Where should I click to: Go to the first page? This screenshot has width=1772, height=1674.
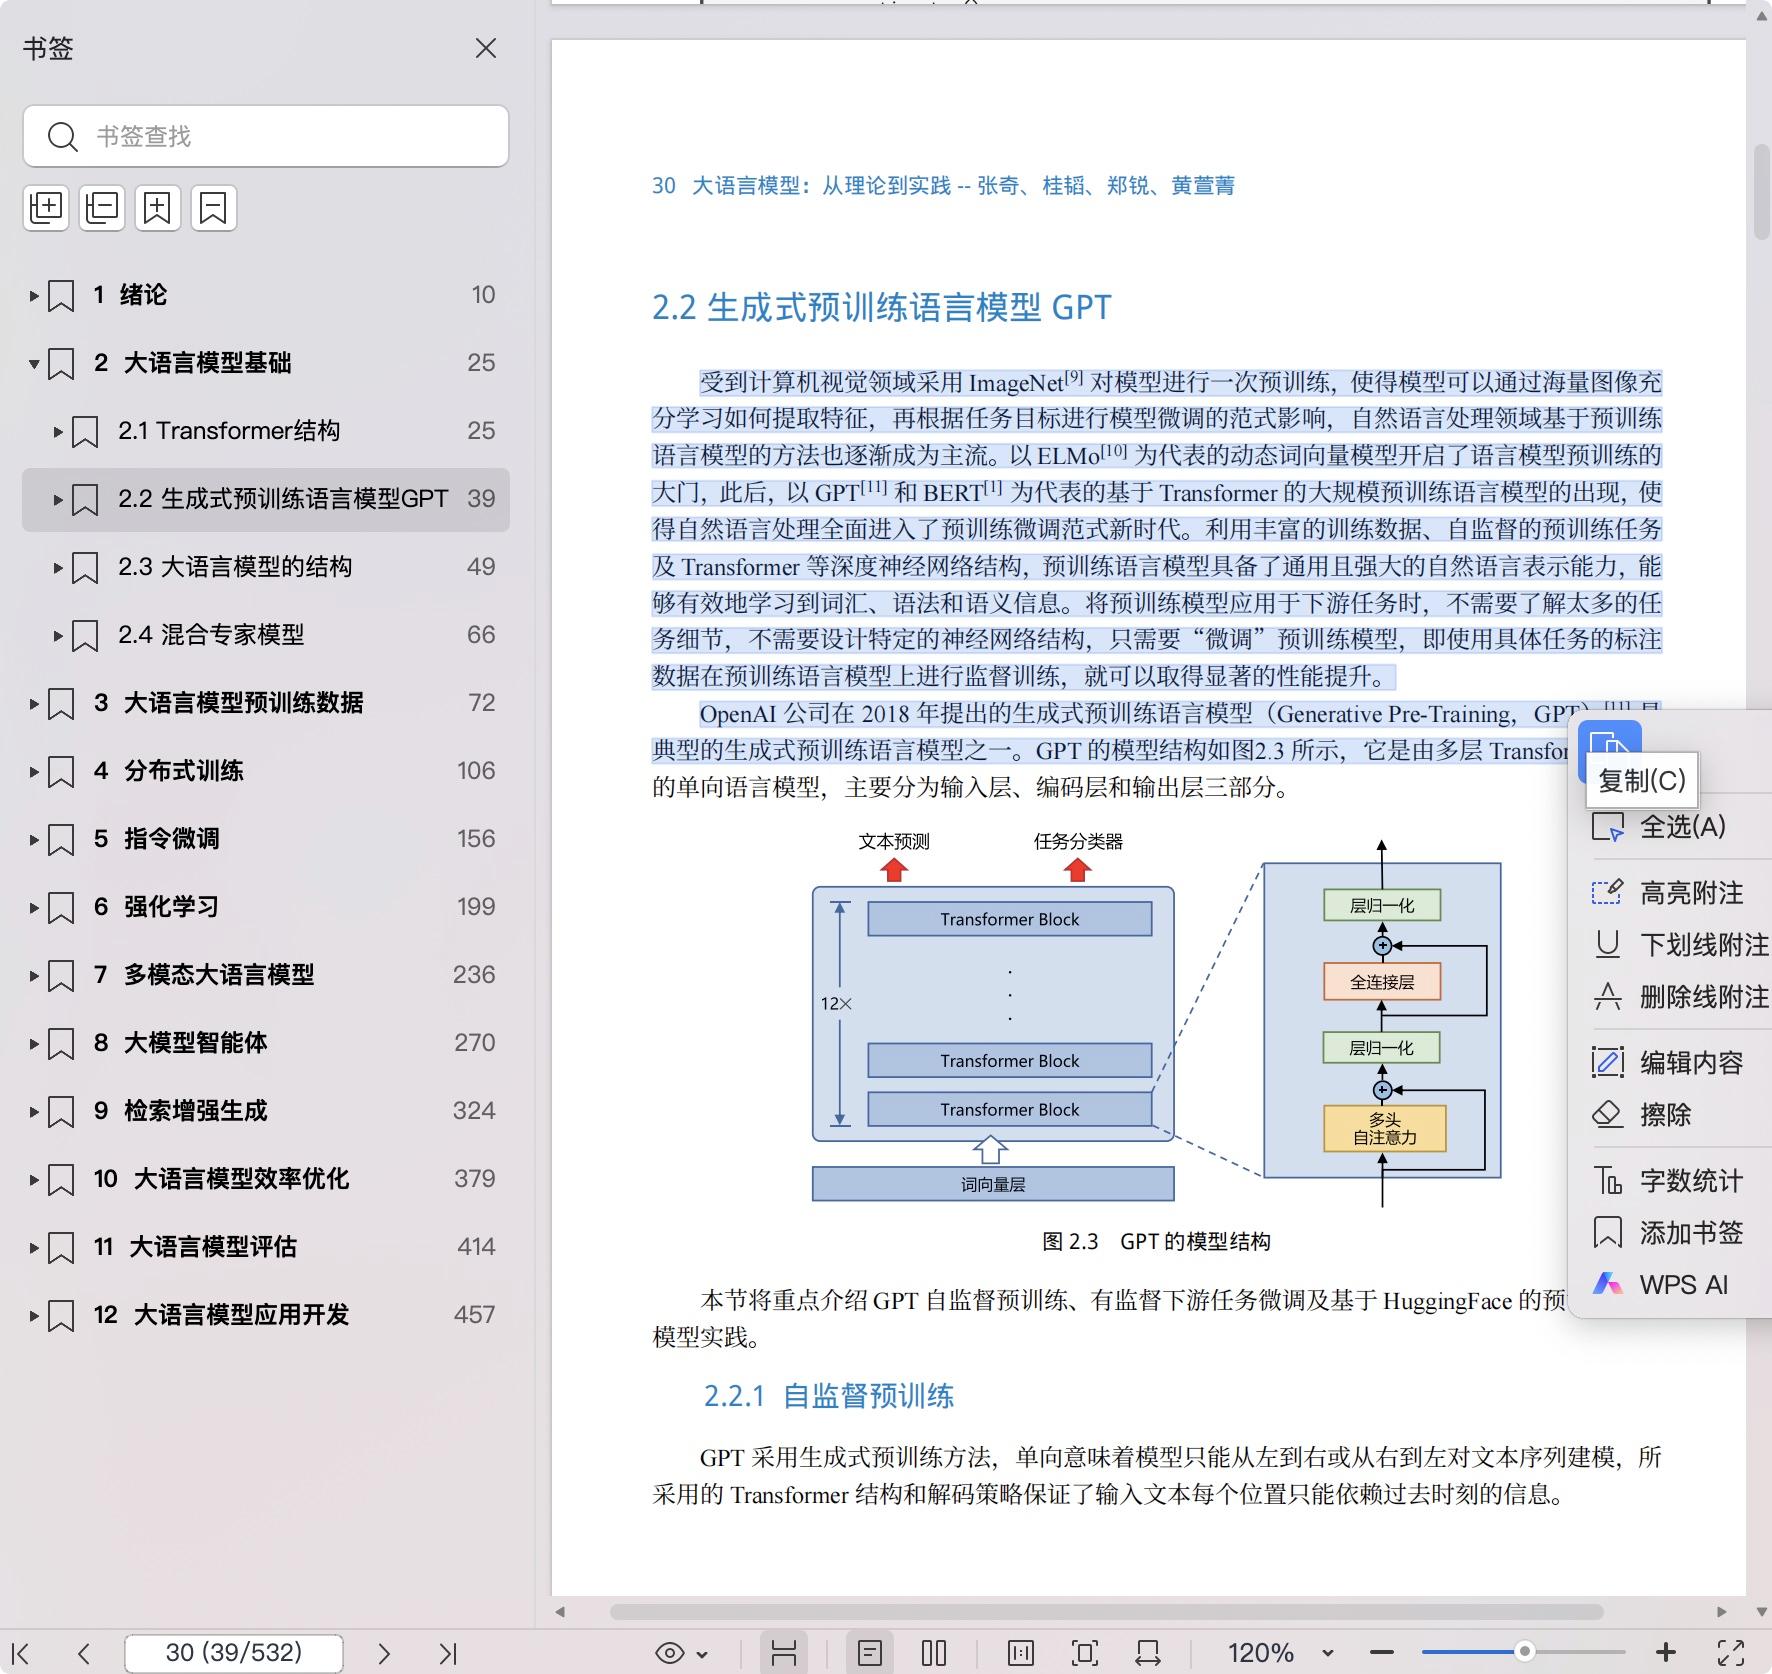21,1653
